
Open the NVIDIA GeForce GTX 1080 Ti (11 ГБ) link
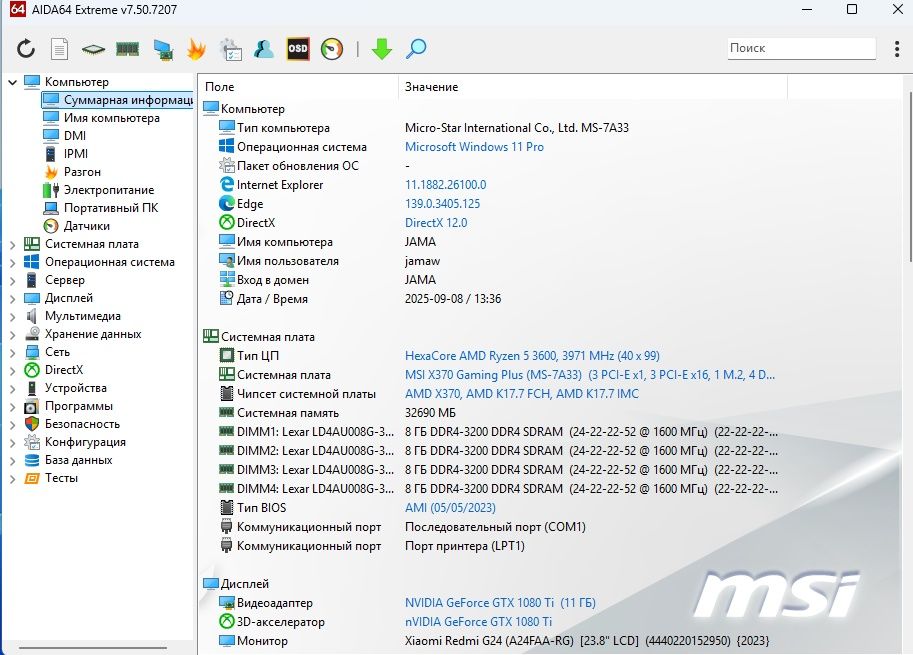(x=500, y=603)
